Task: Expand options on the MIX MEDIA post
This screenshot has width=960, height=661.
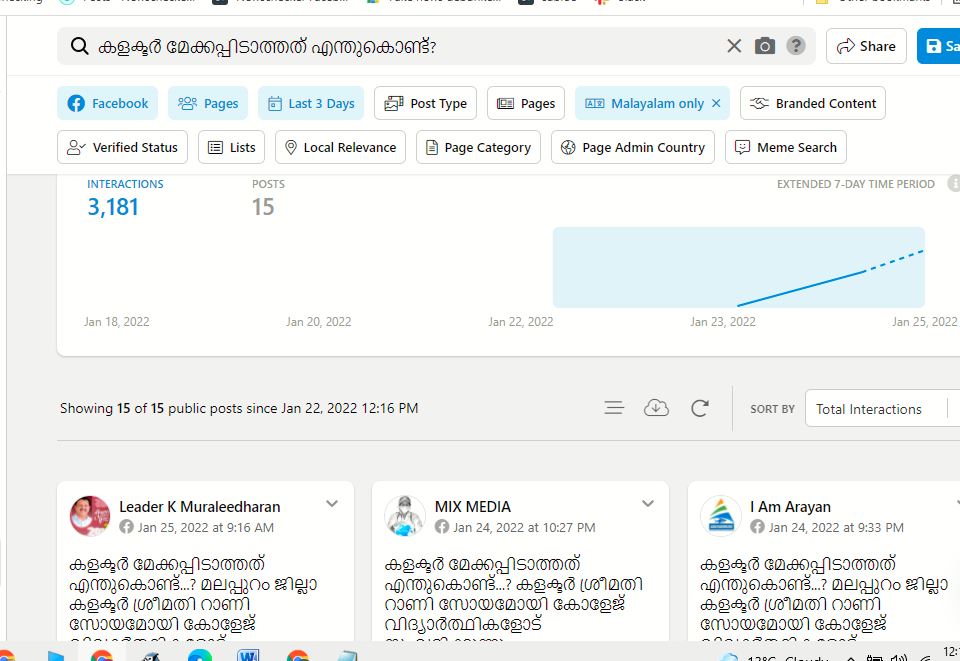Action: (648, 505)
